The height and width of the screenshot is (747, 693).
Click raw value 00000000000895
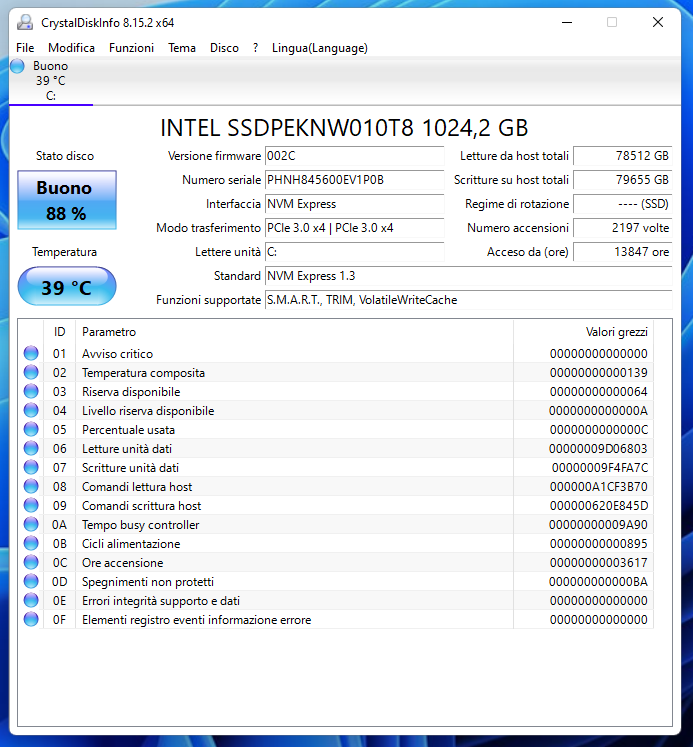(x=599, y=544)
